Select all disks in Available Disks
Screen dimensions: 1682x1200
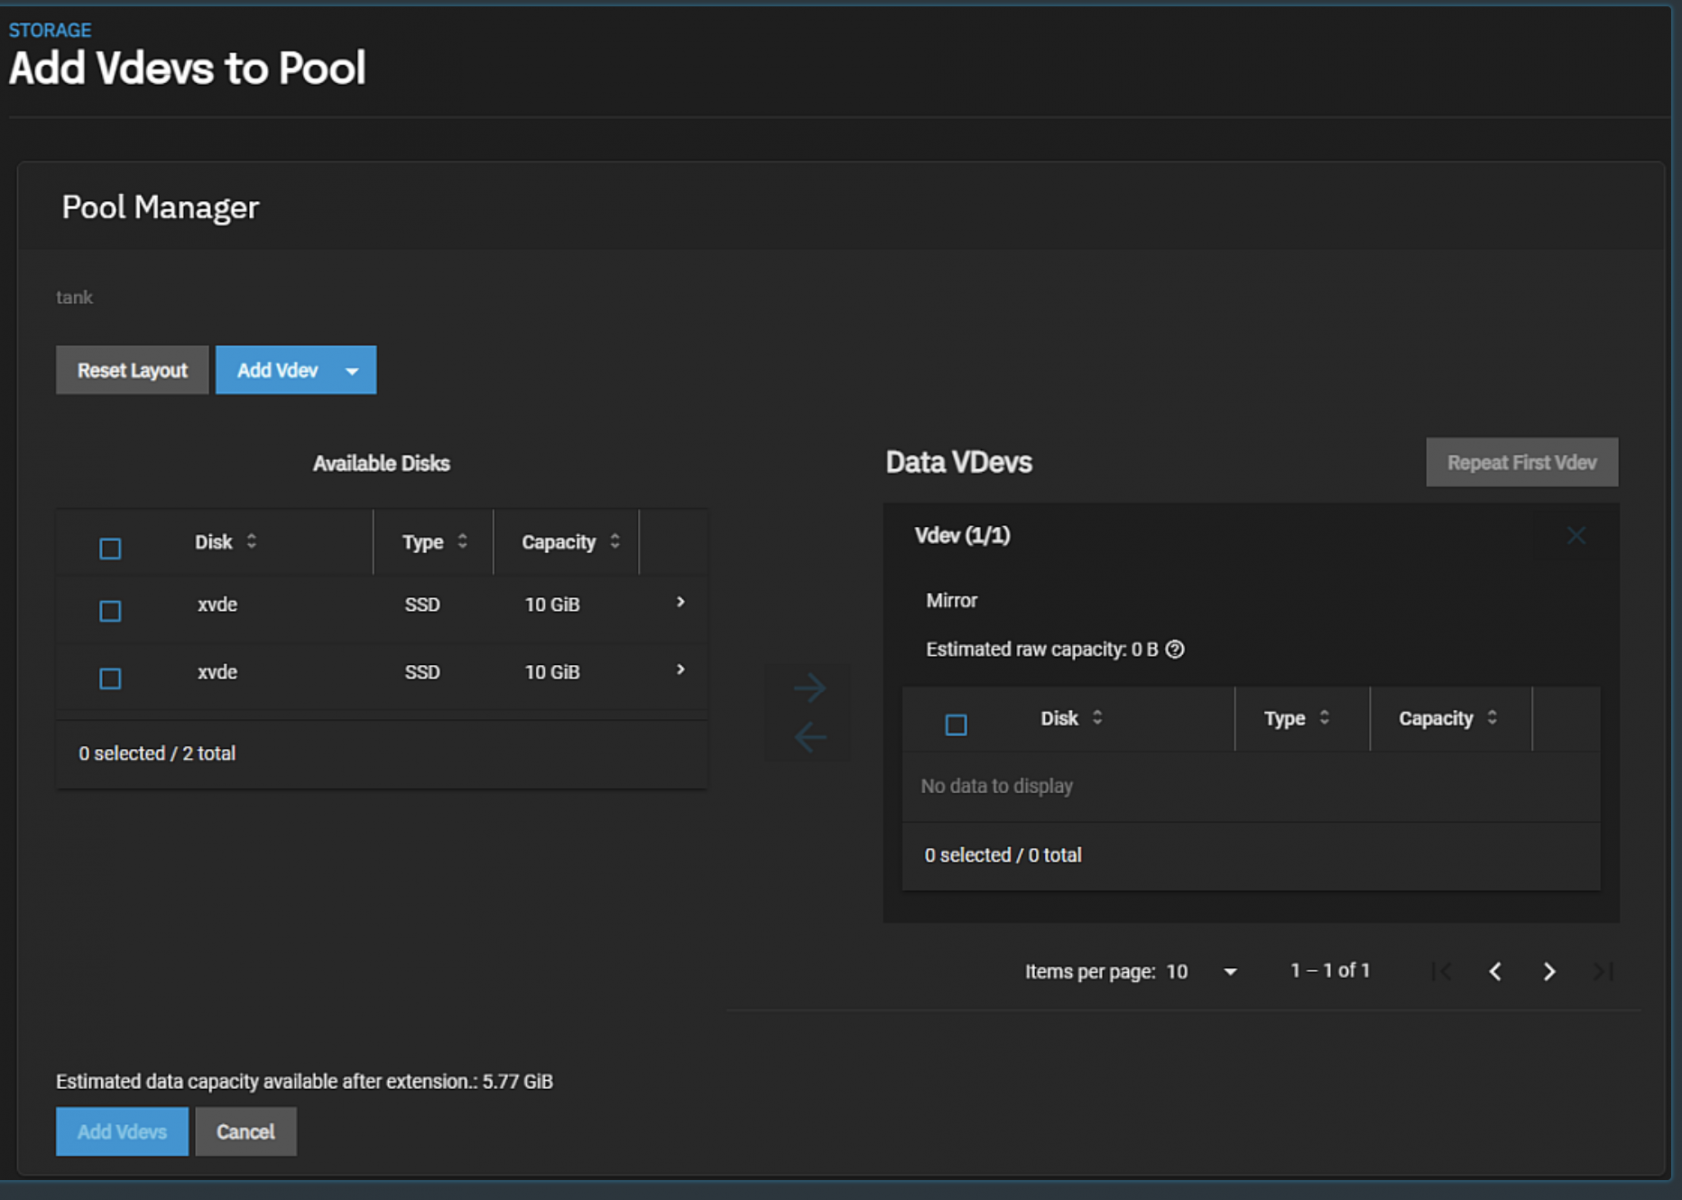click(x=110, y=548)
